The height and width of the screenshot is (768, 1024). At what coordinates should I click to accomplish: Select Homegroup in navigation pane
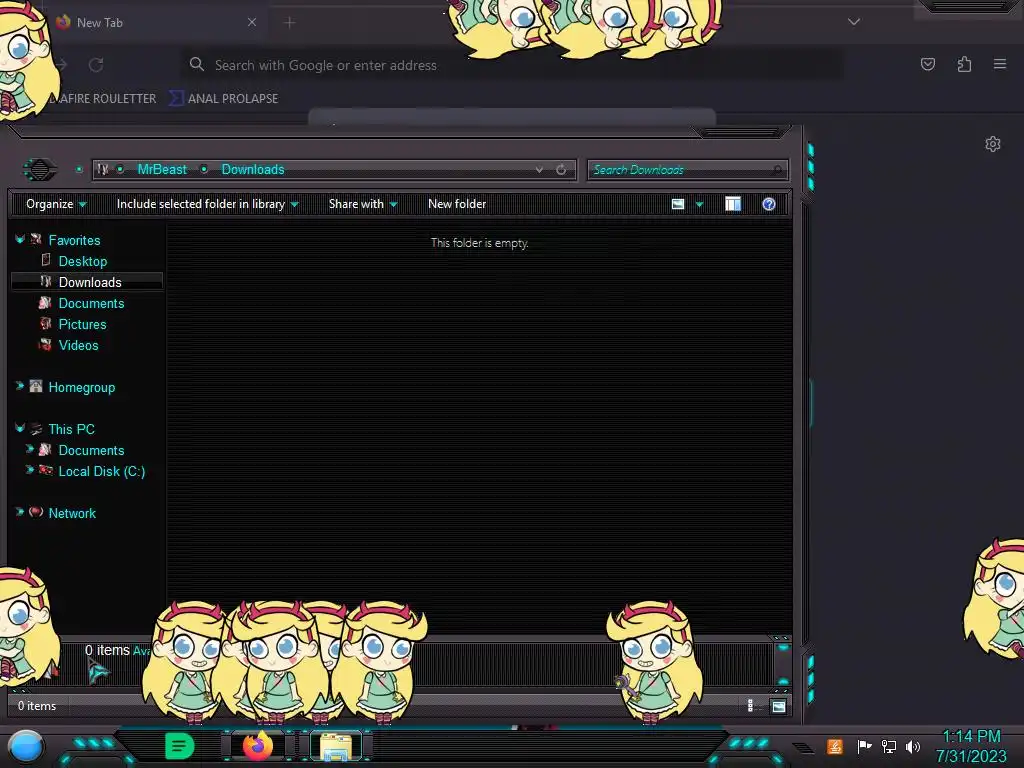[82, 387]
